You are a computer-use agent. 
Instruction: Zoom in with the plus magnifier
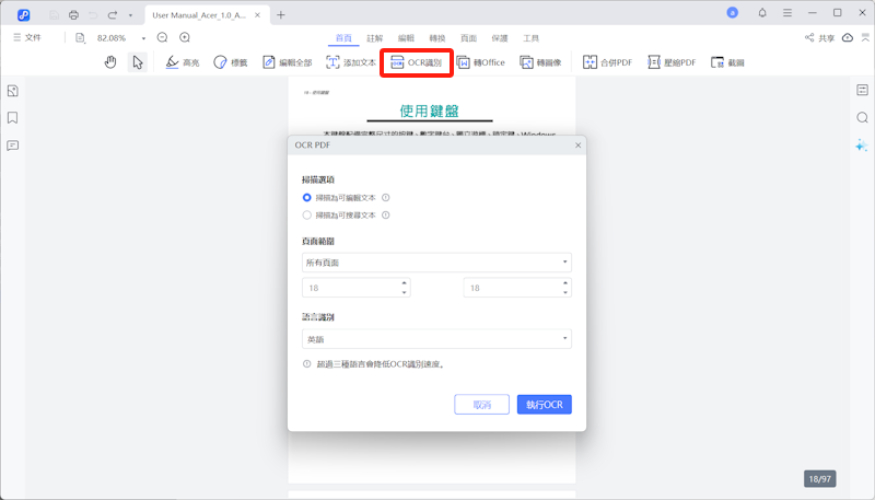tap(185, 37)
